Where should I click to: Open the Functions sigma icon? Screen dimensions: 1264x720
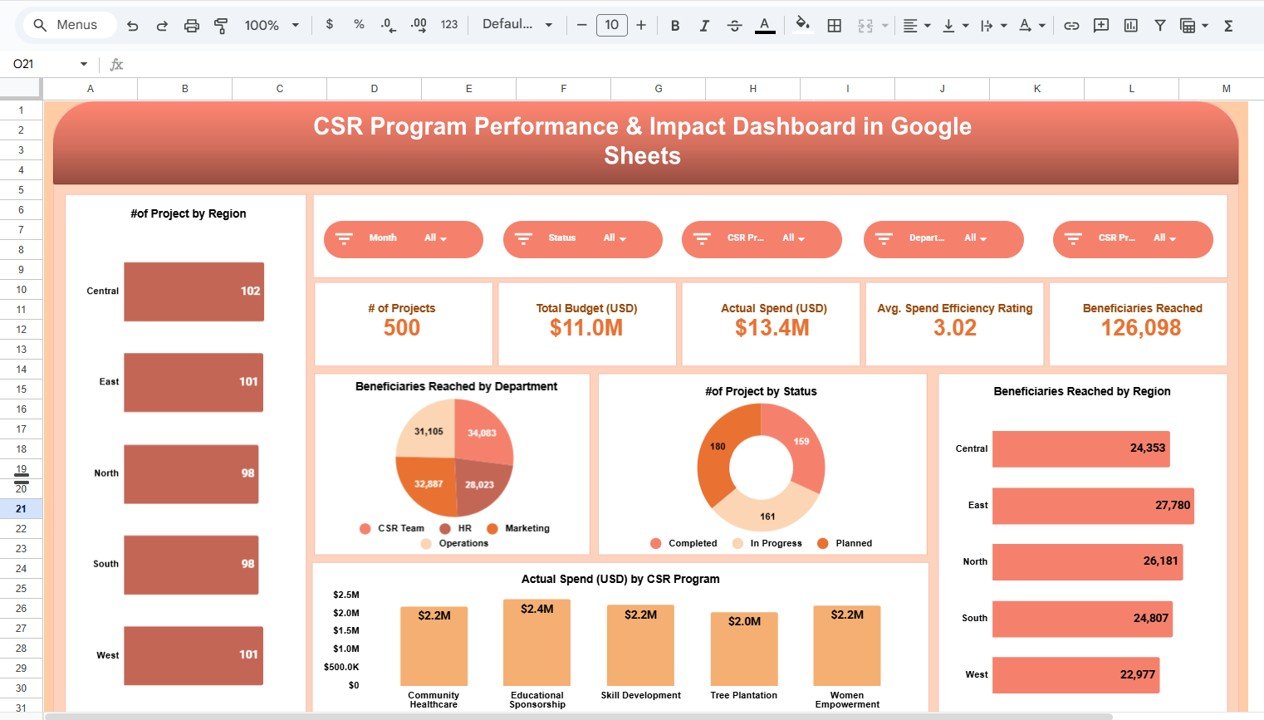pyautogui.click(x=1228, y=25)
